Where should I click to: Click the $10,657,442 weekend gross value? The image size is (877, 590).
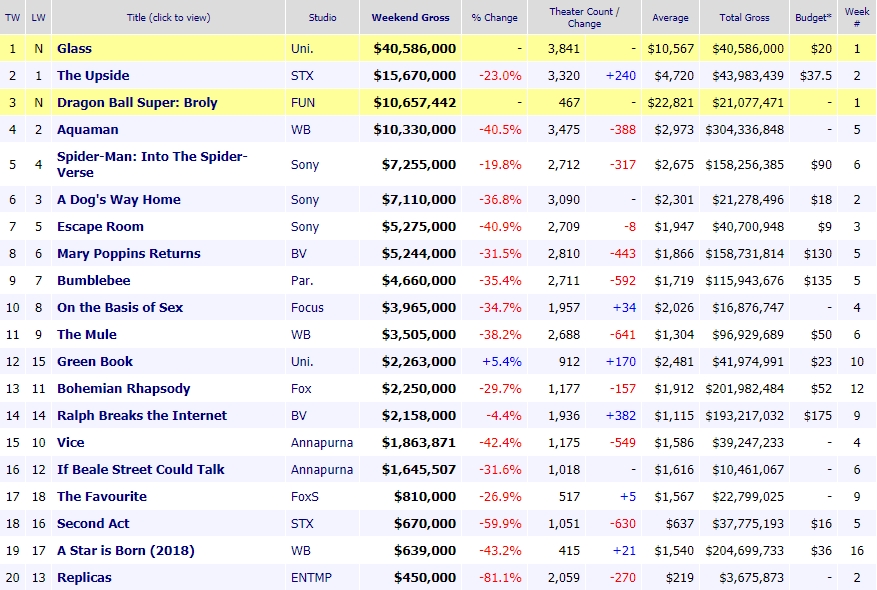pyautogui.click(x=414, y=103)
